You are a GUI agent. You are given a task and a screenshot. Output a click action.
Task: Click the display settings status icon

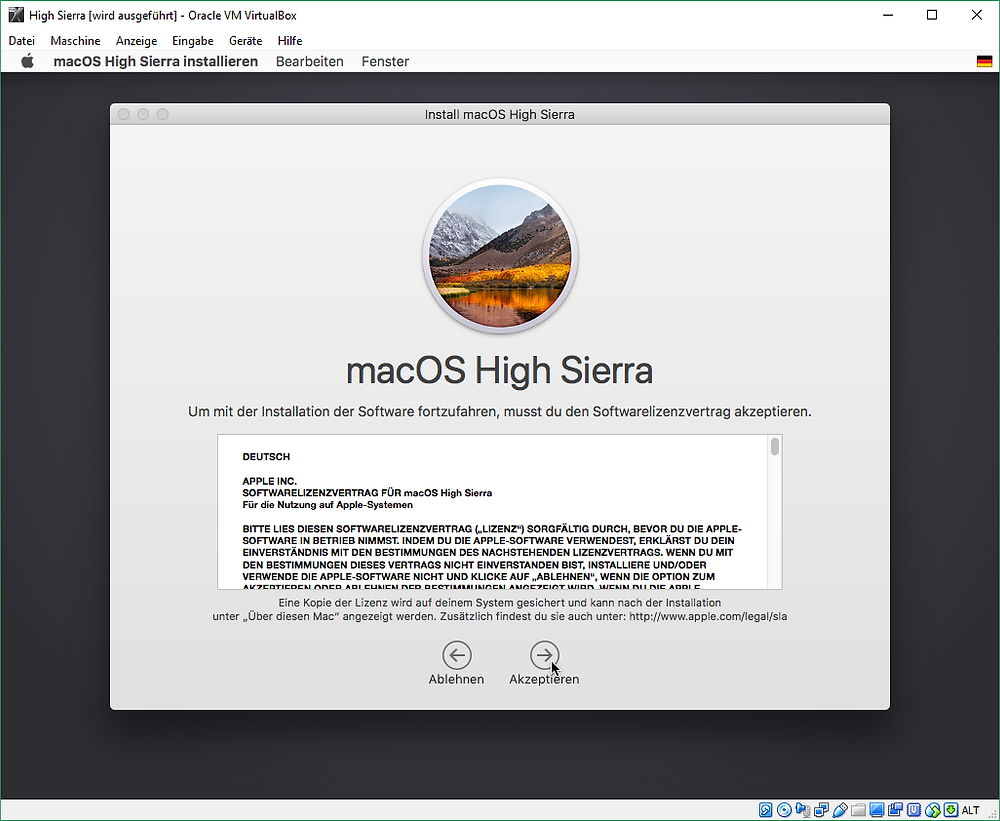(x=877, y=810)
